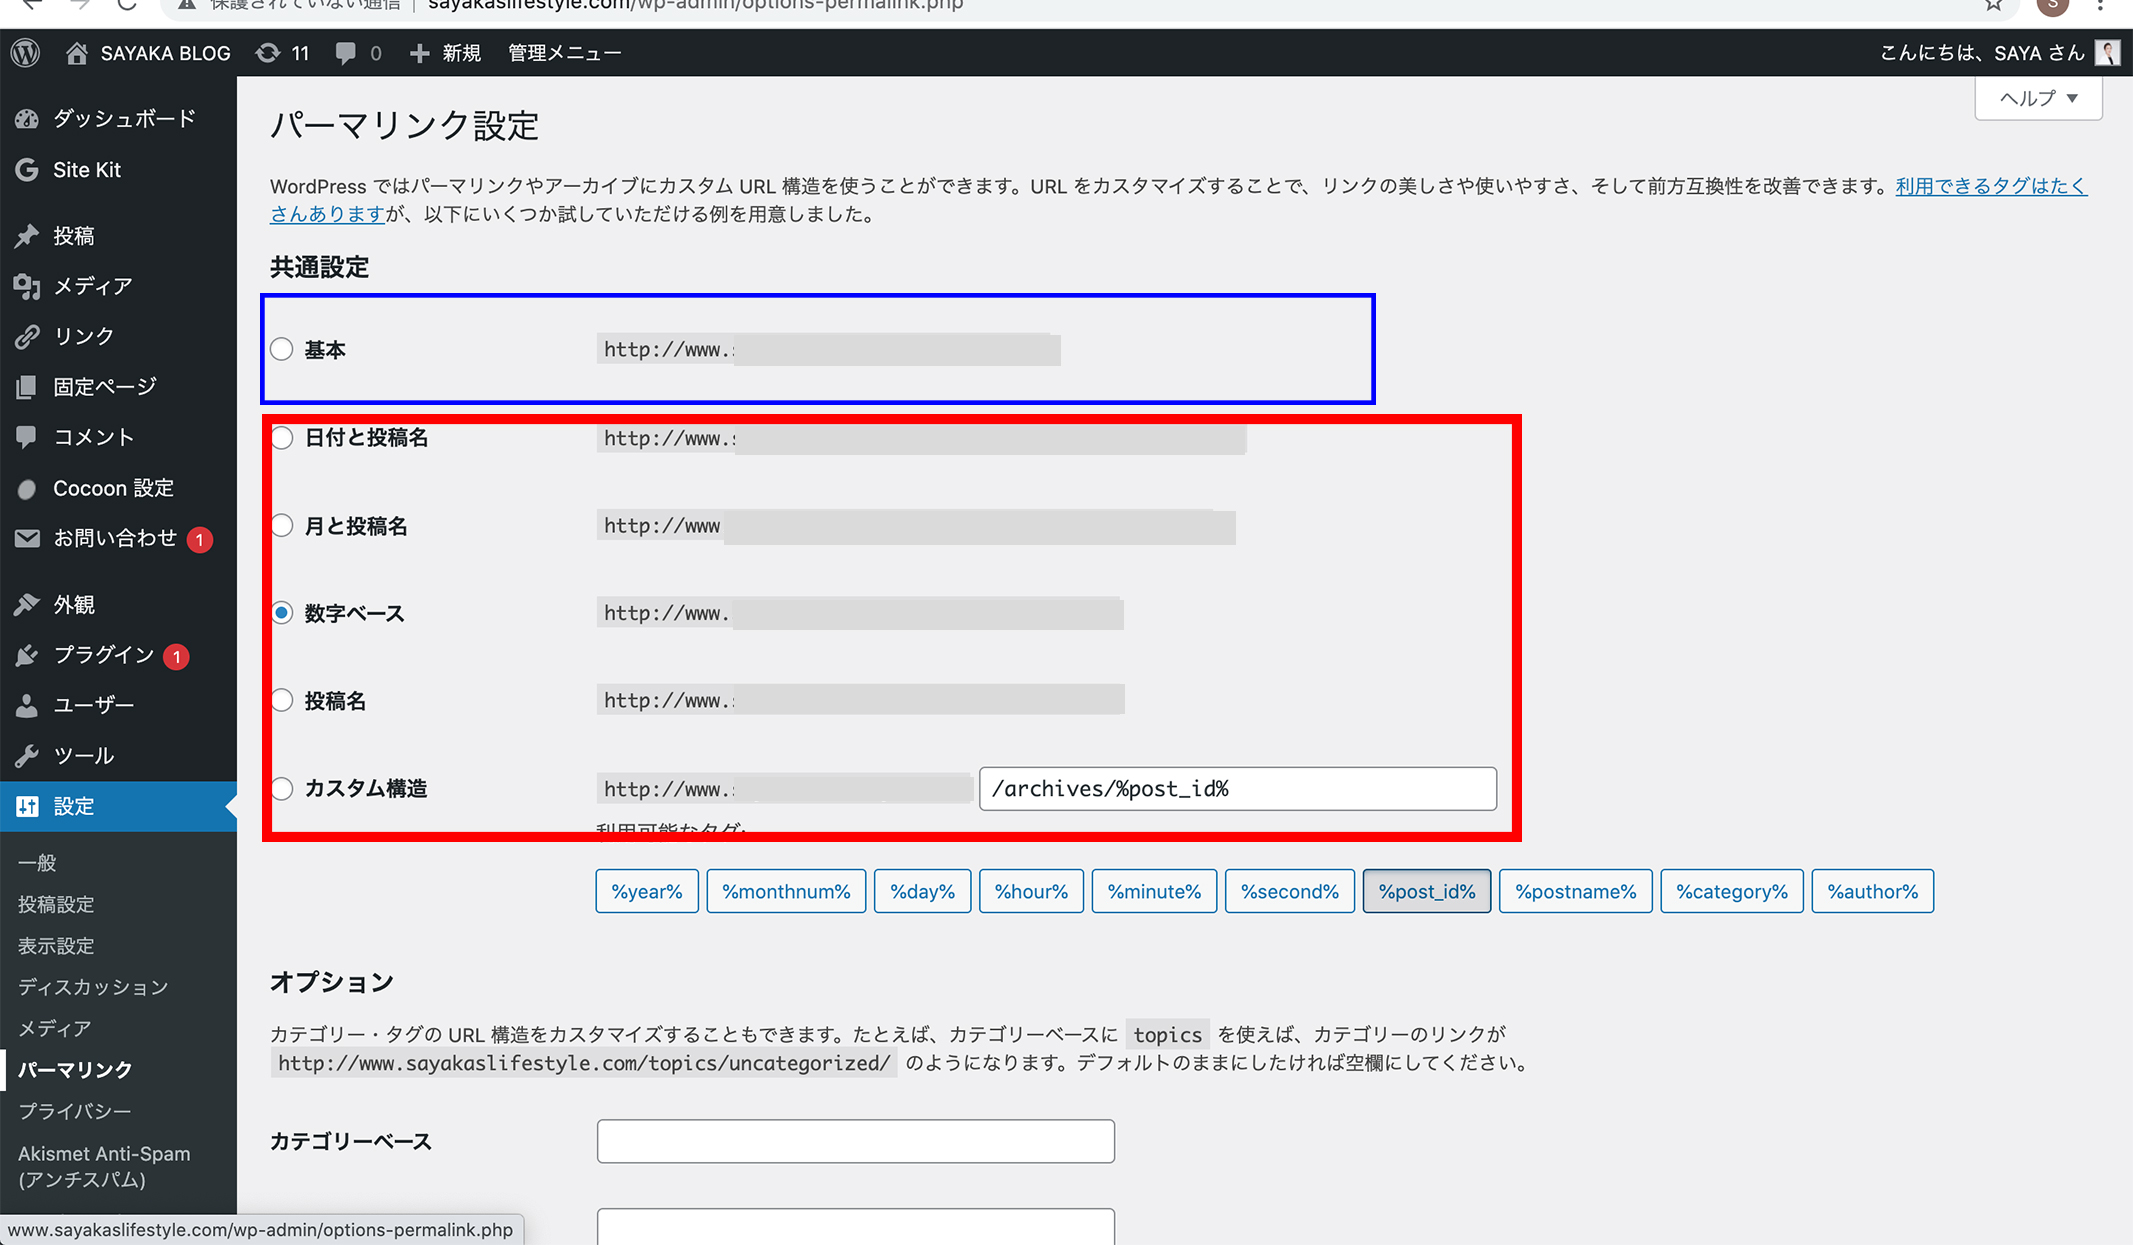The height and width of the screenshot is (1245, 2133).
Task: Toggle the %post_id% tag button
Action: pos(1426,891)
